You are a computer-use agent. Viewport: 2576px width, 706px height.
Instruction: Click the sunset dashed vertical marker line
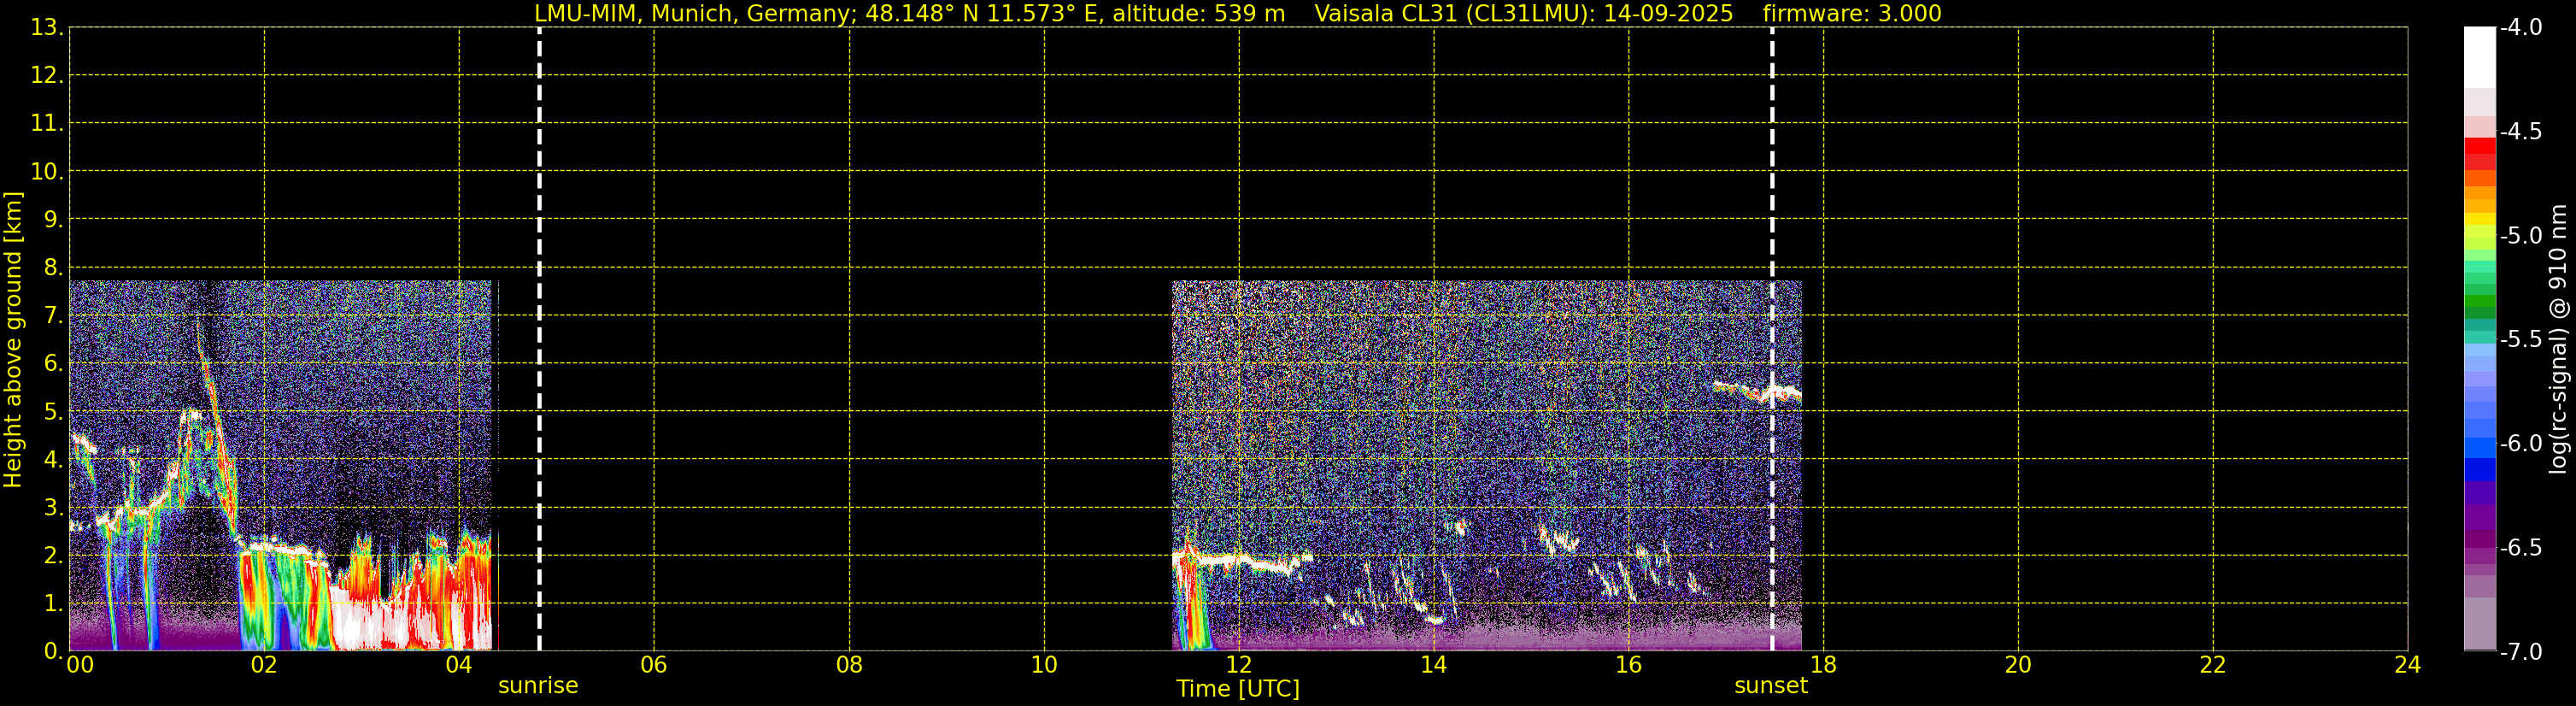[x=1772, y=339]
